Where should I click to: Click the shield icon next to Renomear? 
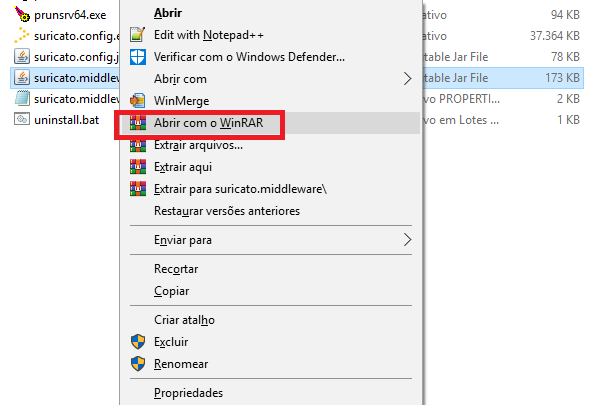(138, 364)
